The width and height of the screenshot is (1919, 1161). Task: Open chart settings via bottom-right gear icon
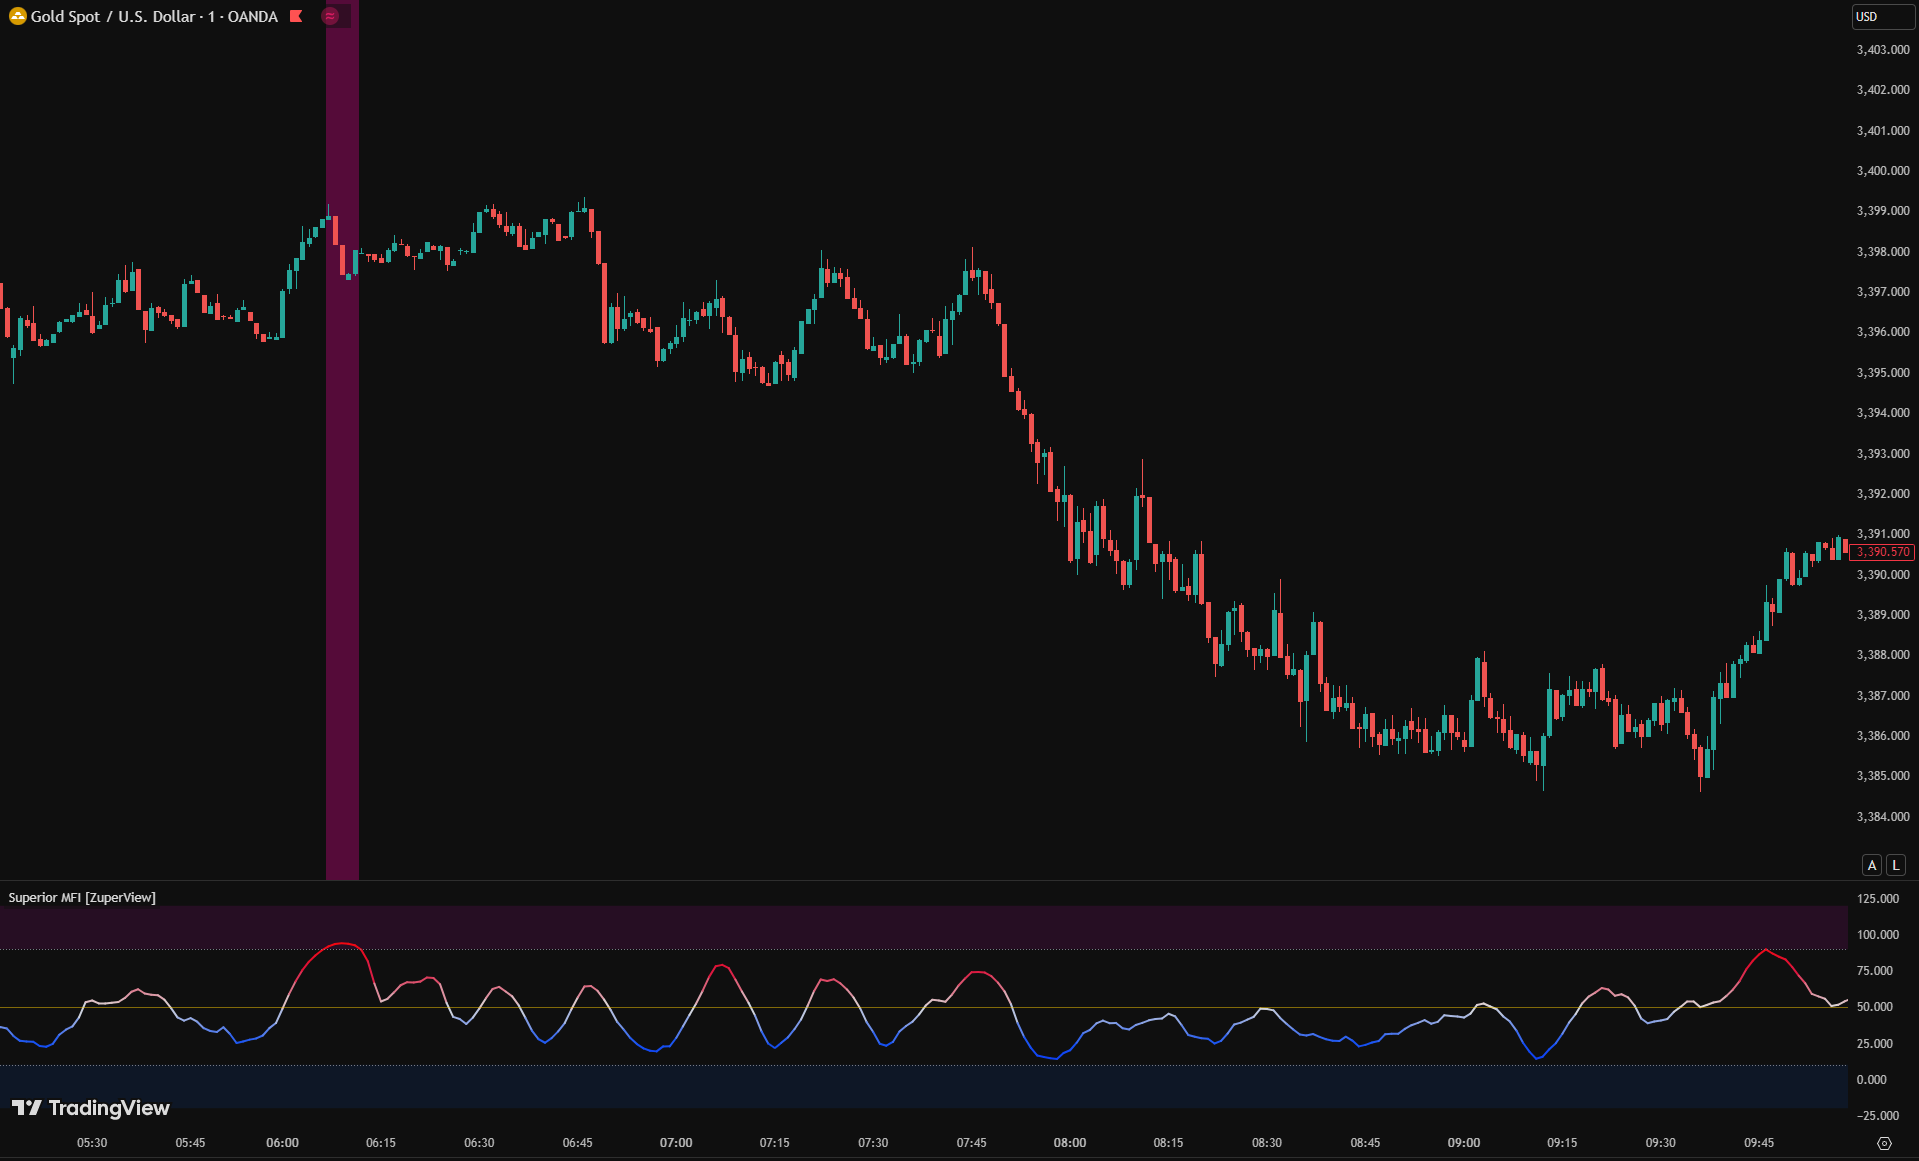(1884, 1143)
